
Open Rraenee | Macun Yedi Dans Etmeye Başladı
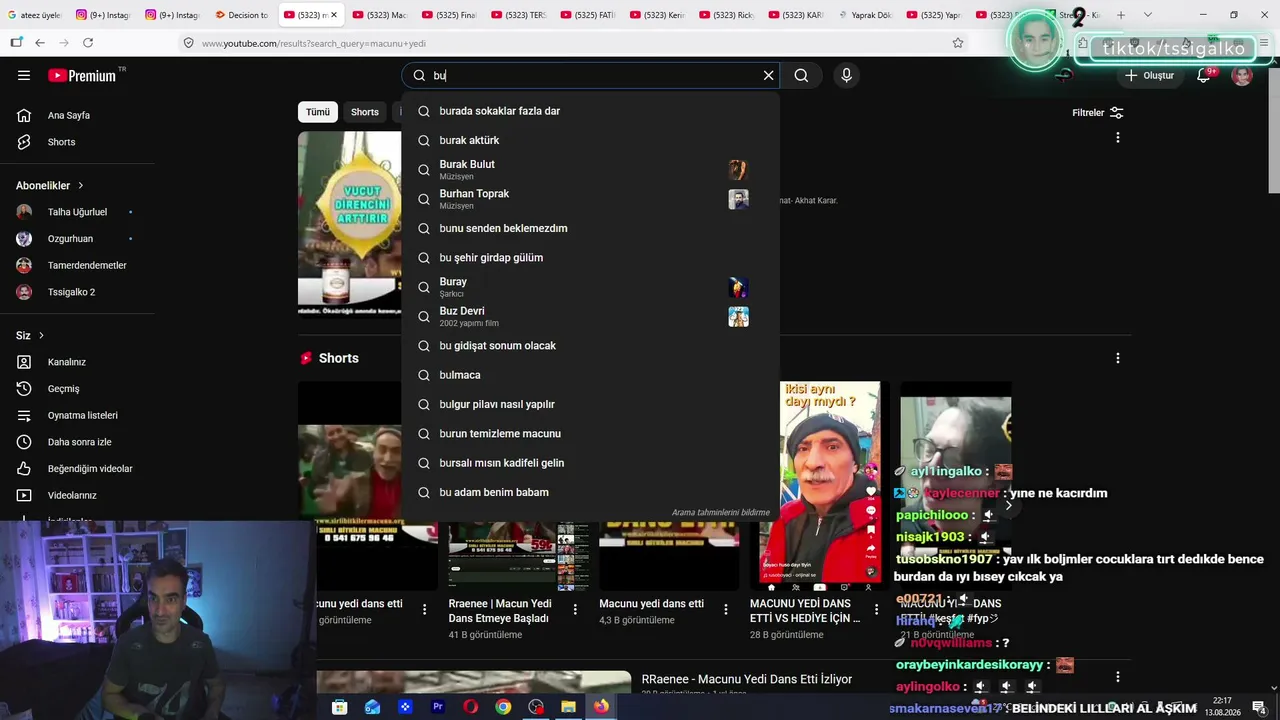pyautogui.click(x=501, y=611)
